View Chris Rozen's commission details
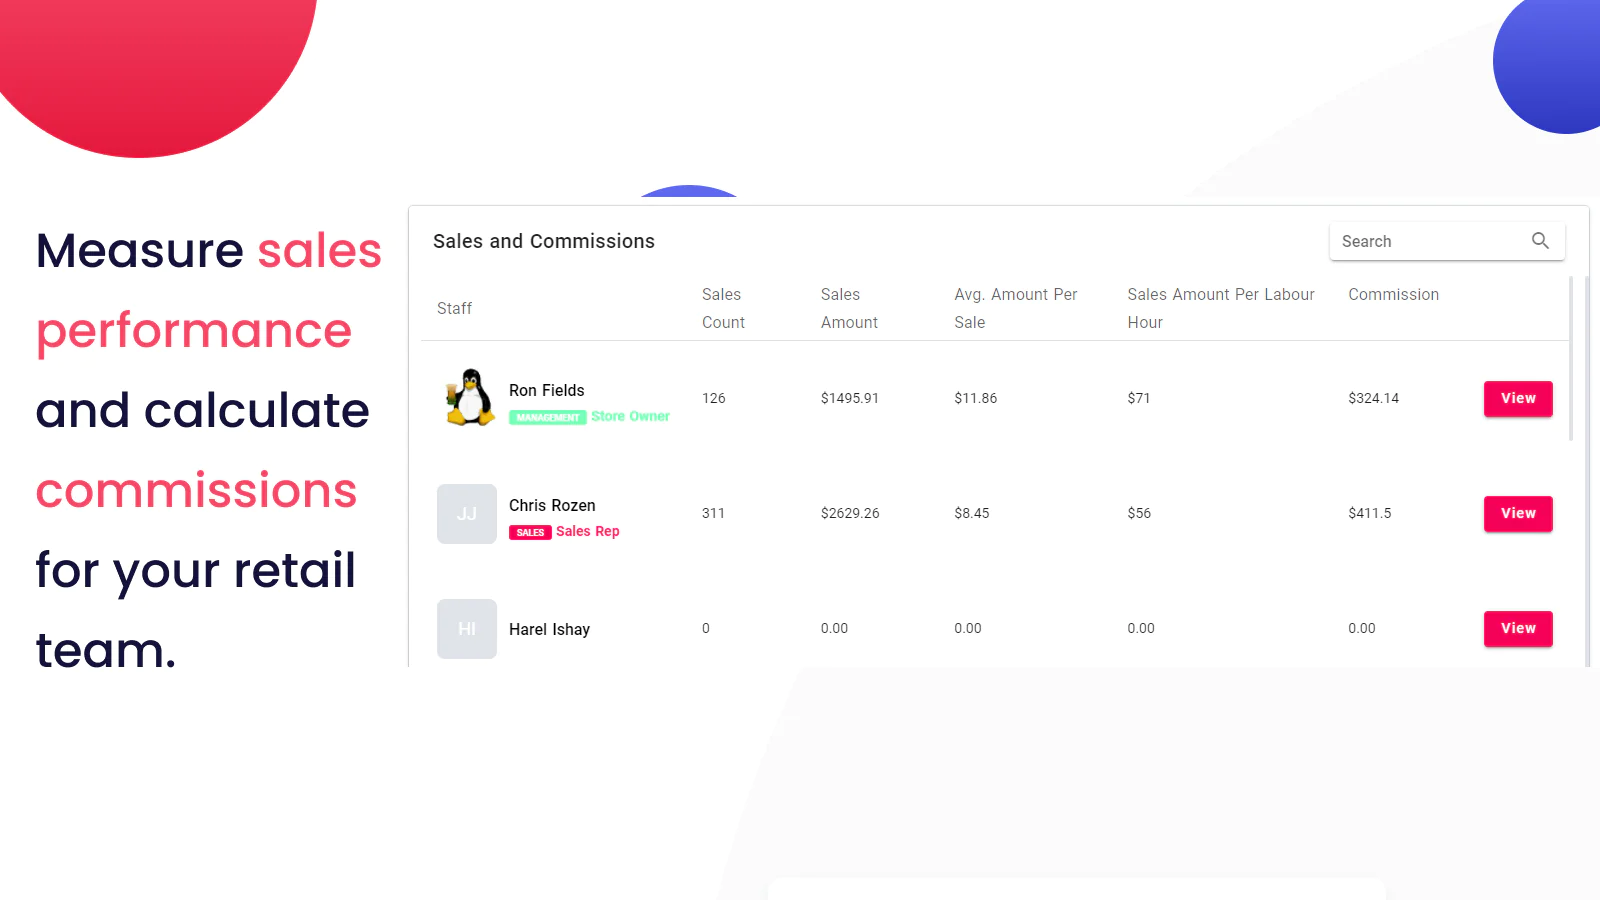The height and width of the screenshot is (900, 1600). 1517,513
